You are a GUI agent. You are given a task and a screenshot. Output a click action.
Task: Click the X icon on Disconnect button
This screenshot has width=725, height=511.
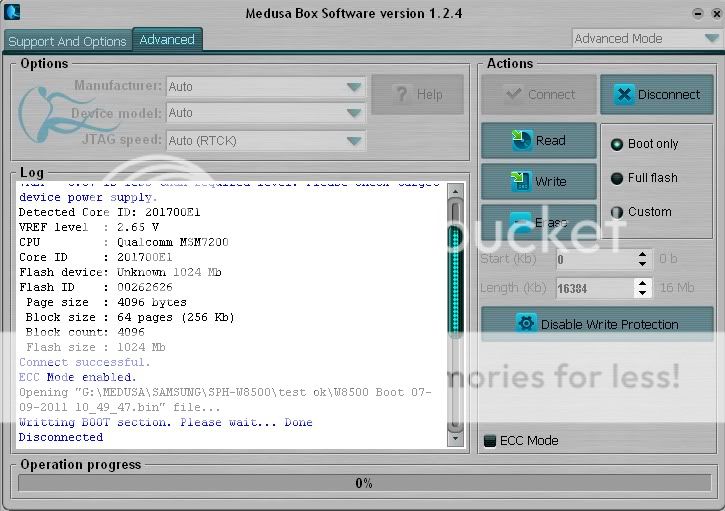tap(624, 95)
